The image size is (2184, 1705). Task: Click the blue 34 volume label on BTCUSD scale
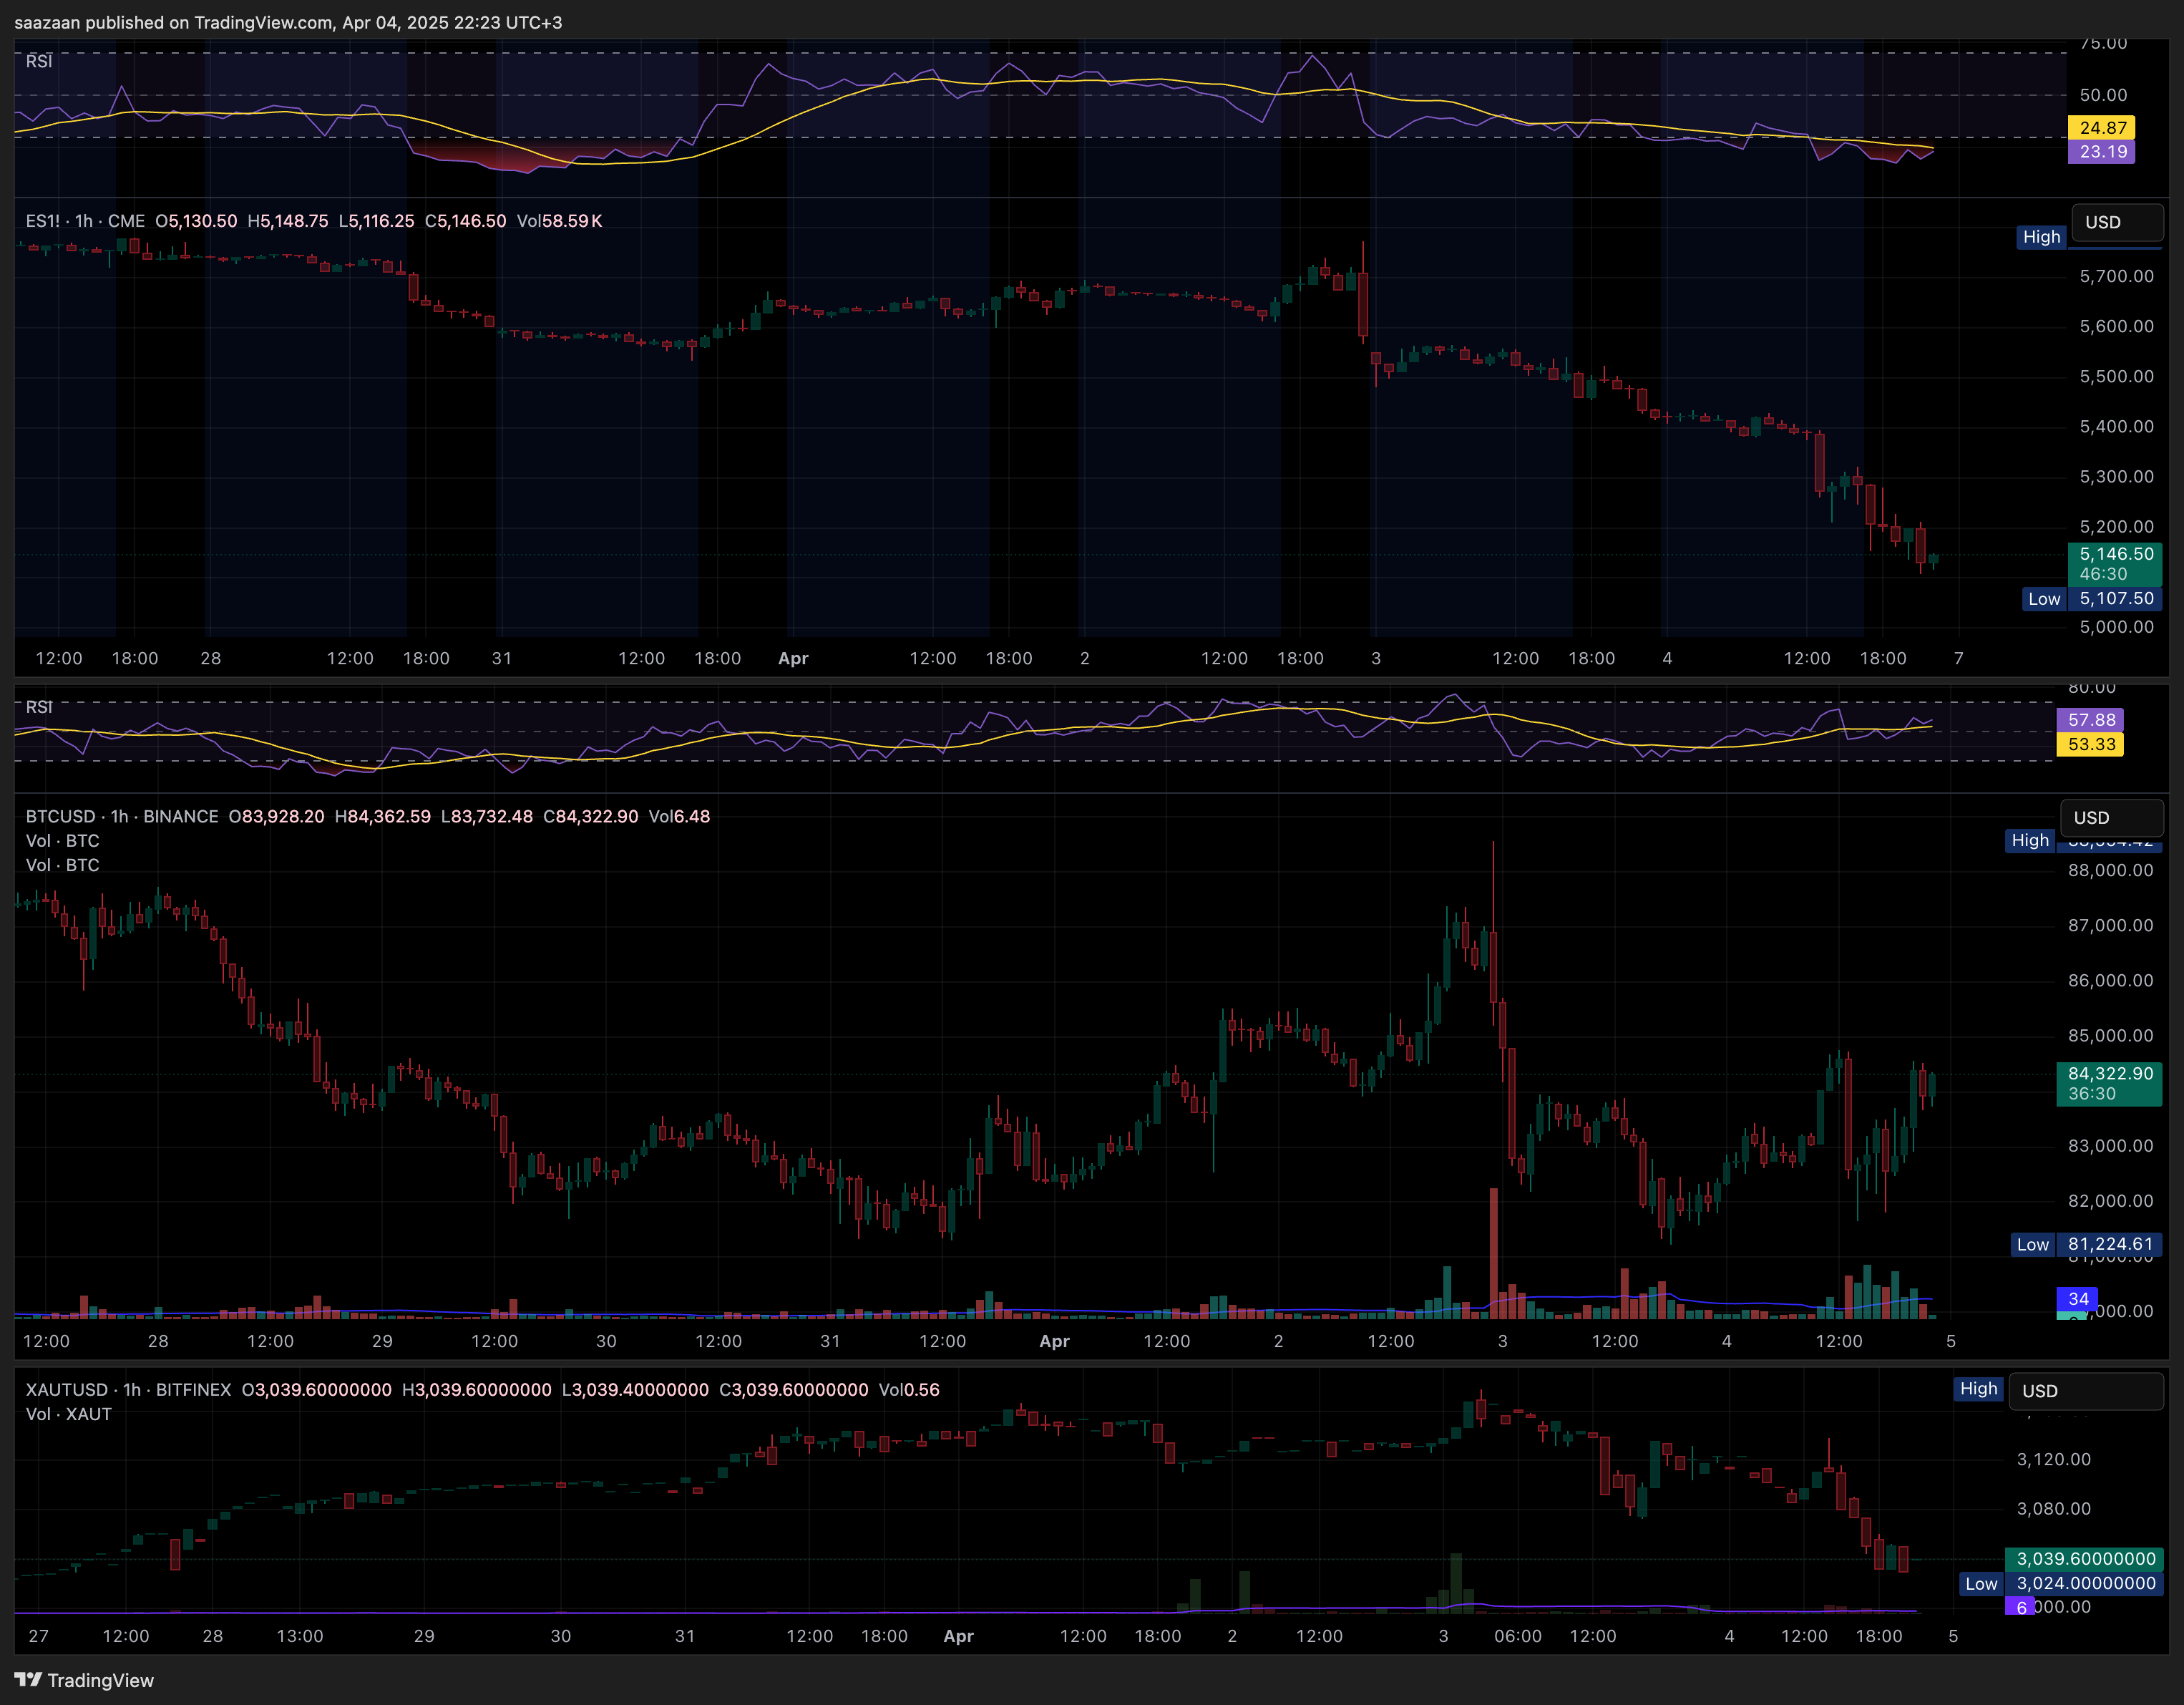[2077, 1299]
